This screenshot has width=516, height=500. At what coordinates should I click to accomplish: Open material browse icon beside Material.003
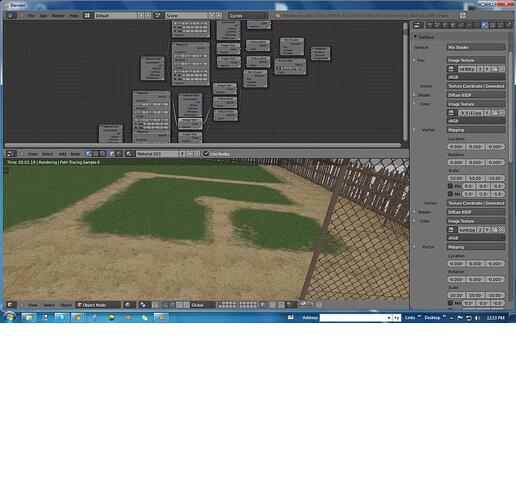(x=130, y=154)
